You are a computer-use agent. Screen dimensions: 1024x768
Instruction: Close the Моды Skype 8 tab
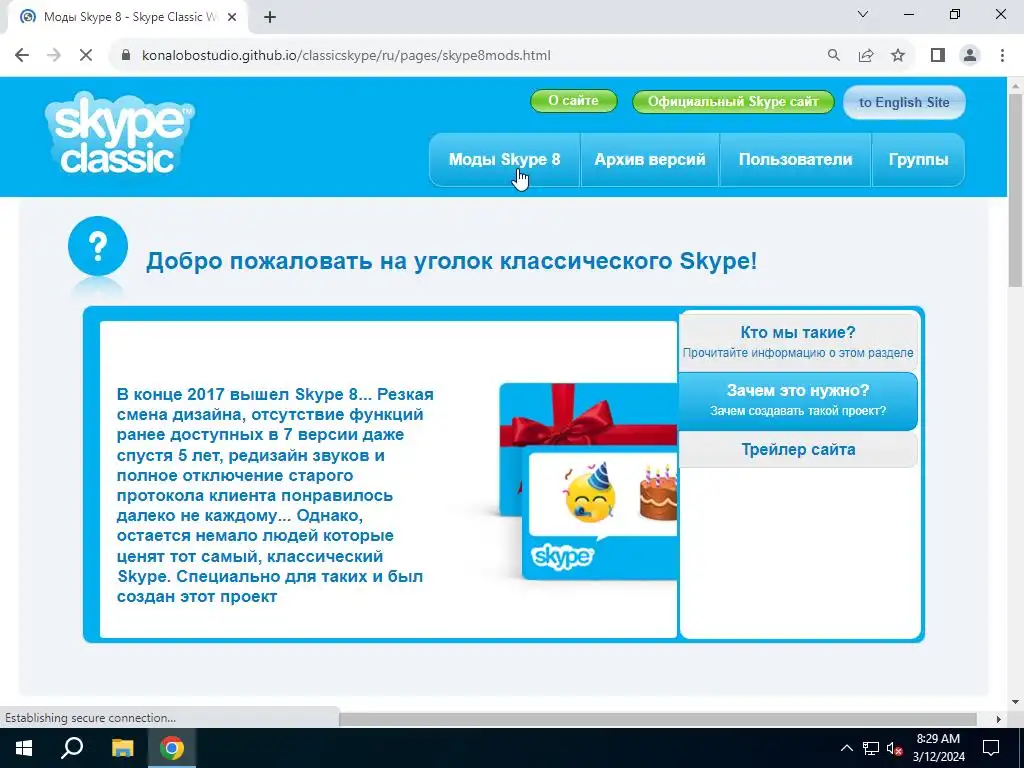pyautogui.click(x=232, y=18)
